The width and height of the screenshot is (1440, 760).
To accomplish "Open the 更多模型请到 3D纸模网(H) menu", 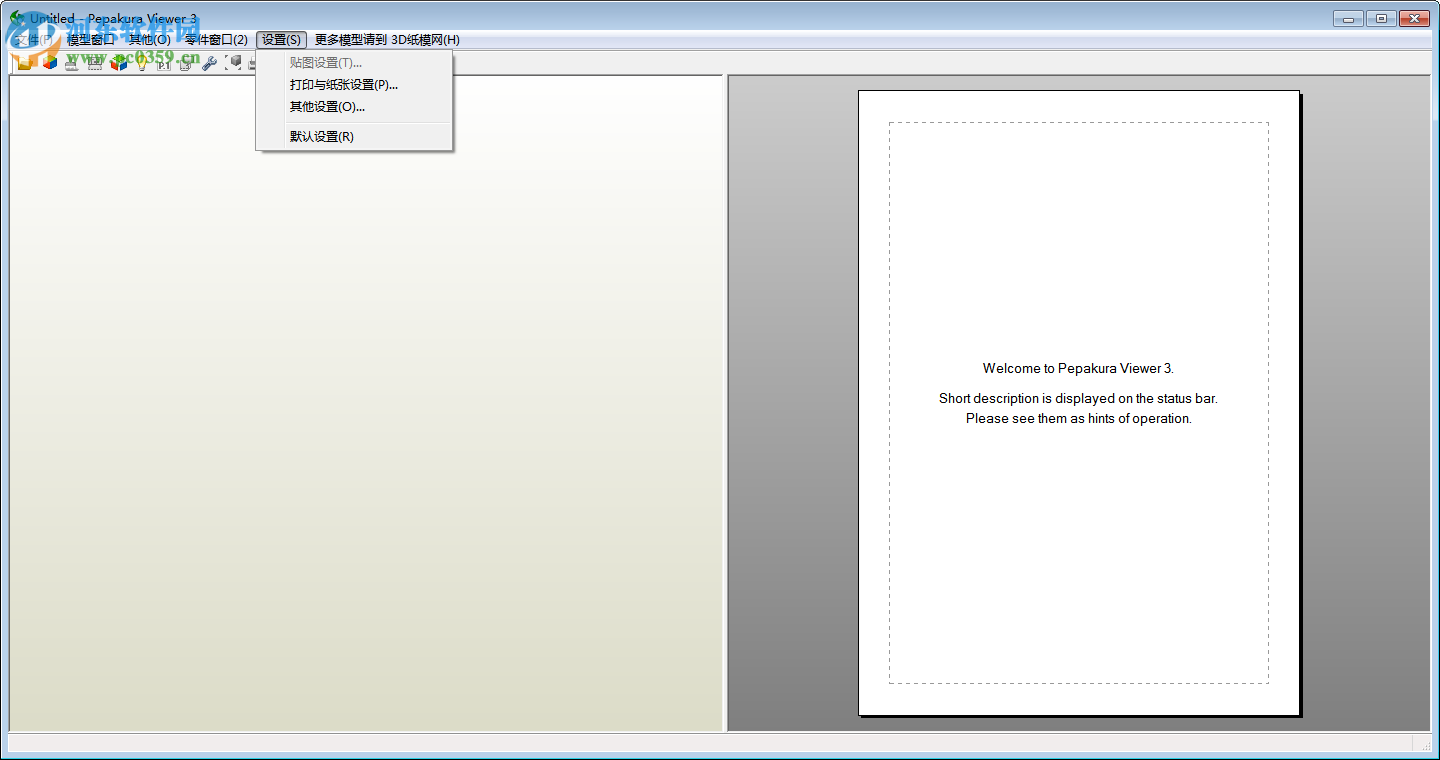I will tap(387, 40).
